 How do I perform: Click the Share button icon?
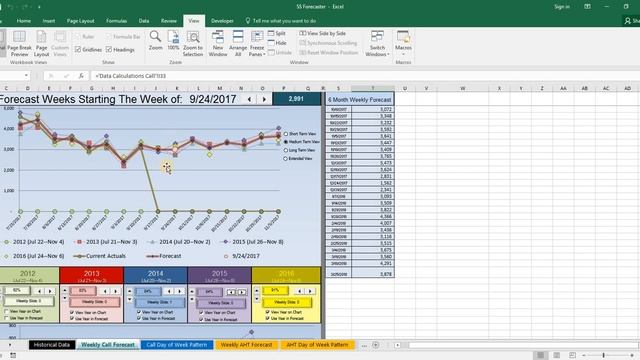pos(627,21)
